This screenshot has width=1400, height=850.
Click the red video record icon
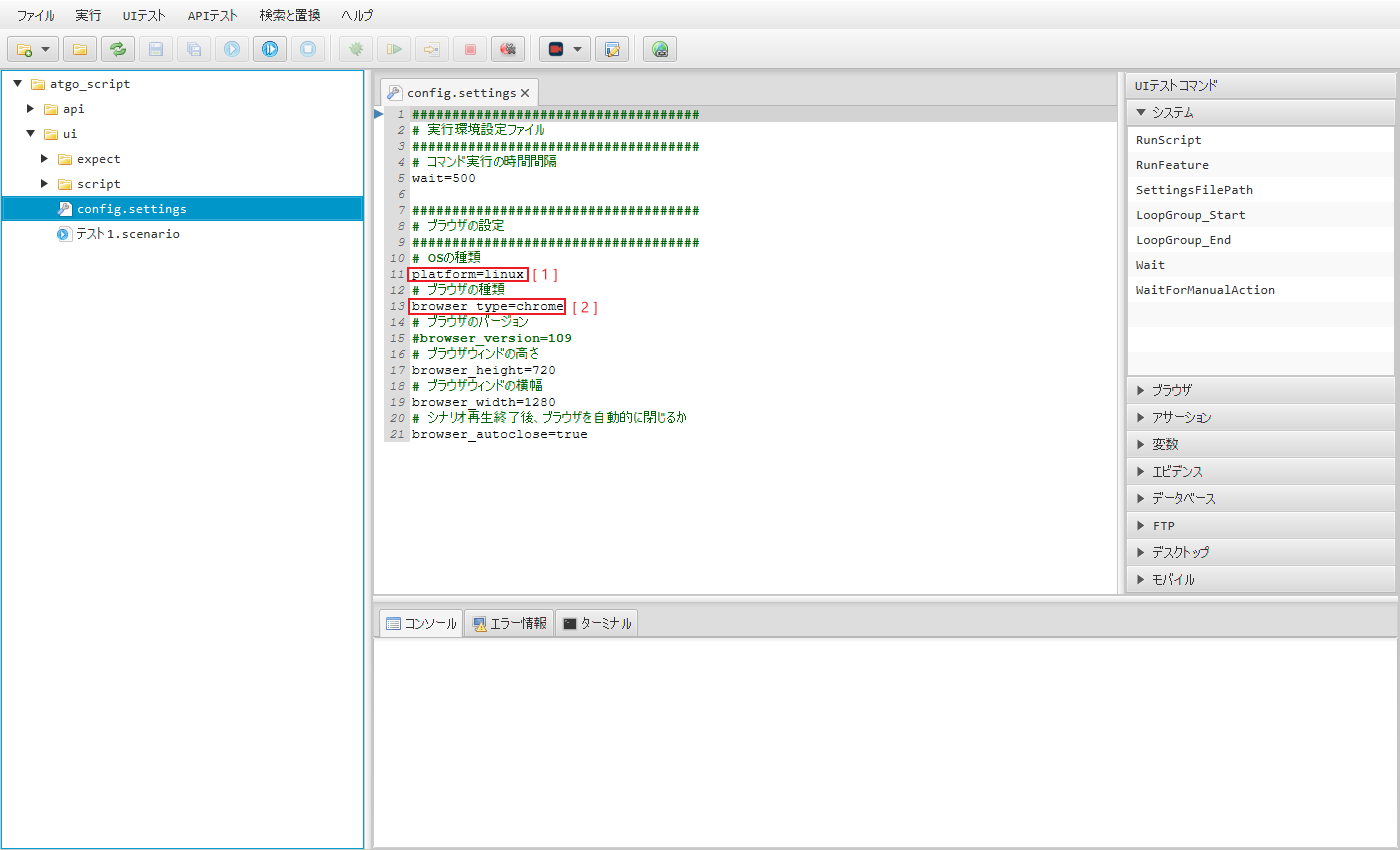tap(556, 49)
